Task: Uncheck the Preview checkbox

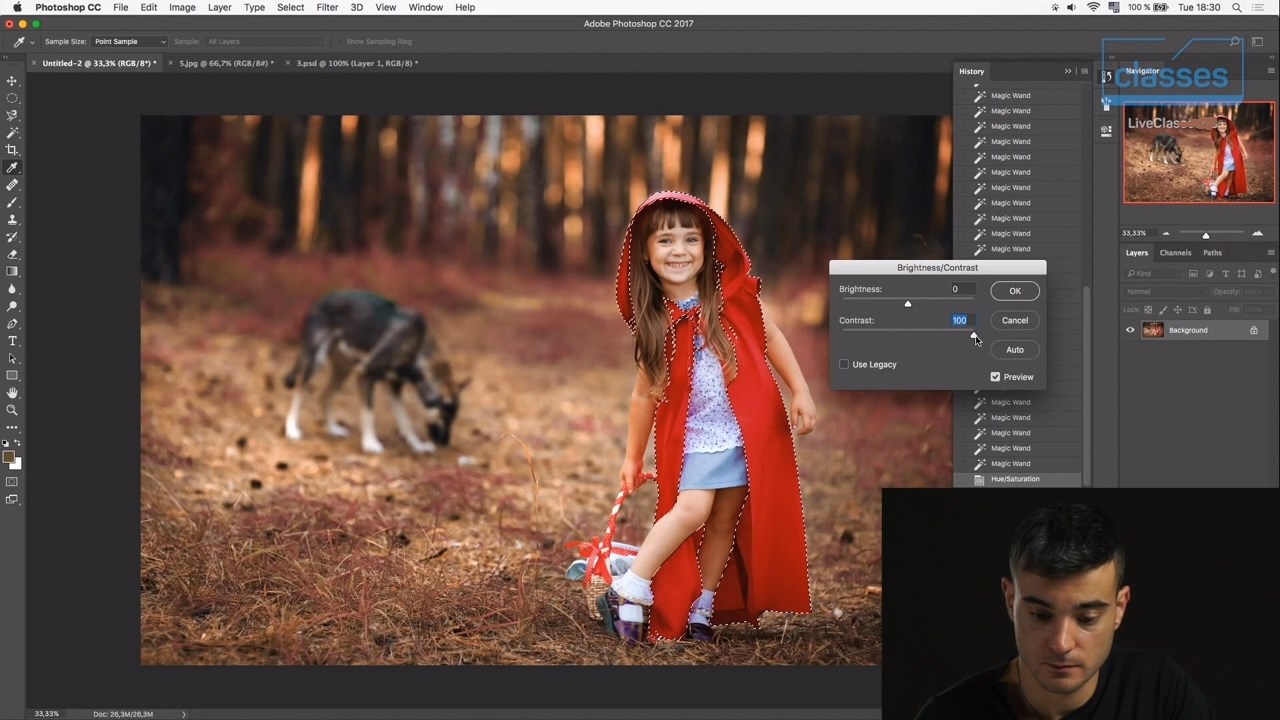Action: click(995, 377)
